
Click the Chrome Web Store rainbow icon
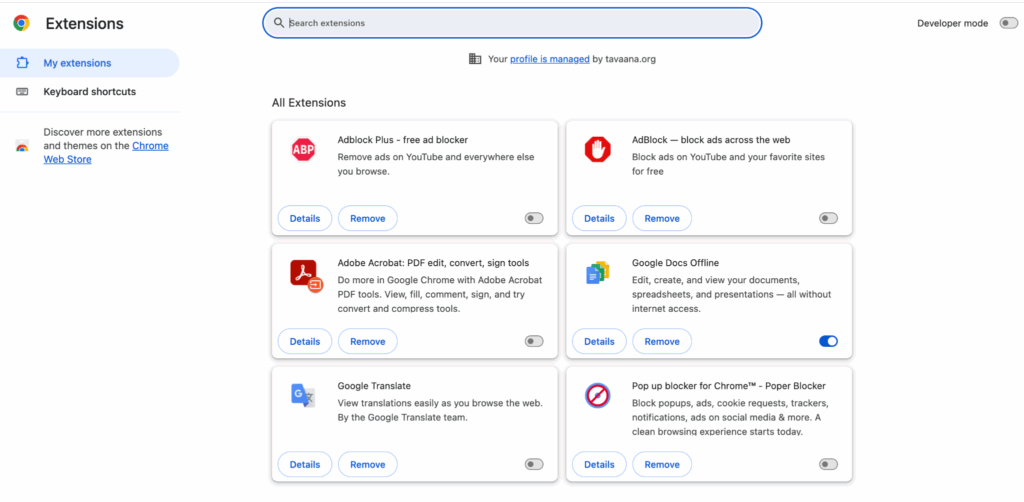(22, 146)
